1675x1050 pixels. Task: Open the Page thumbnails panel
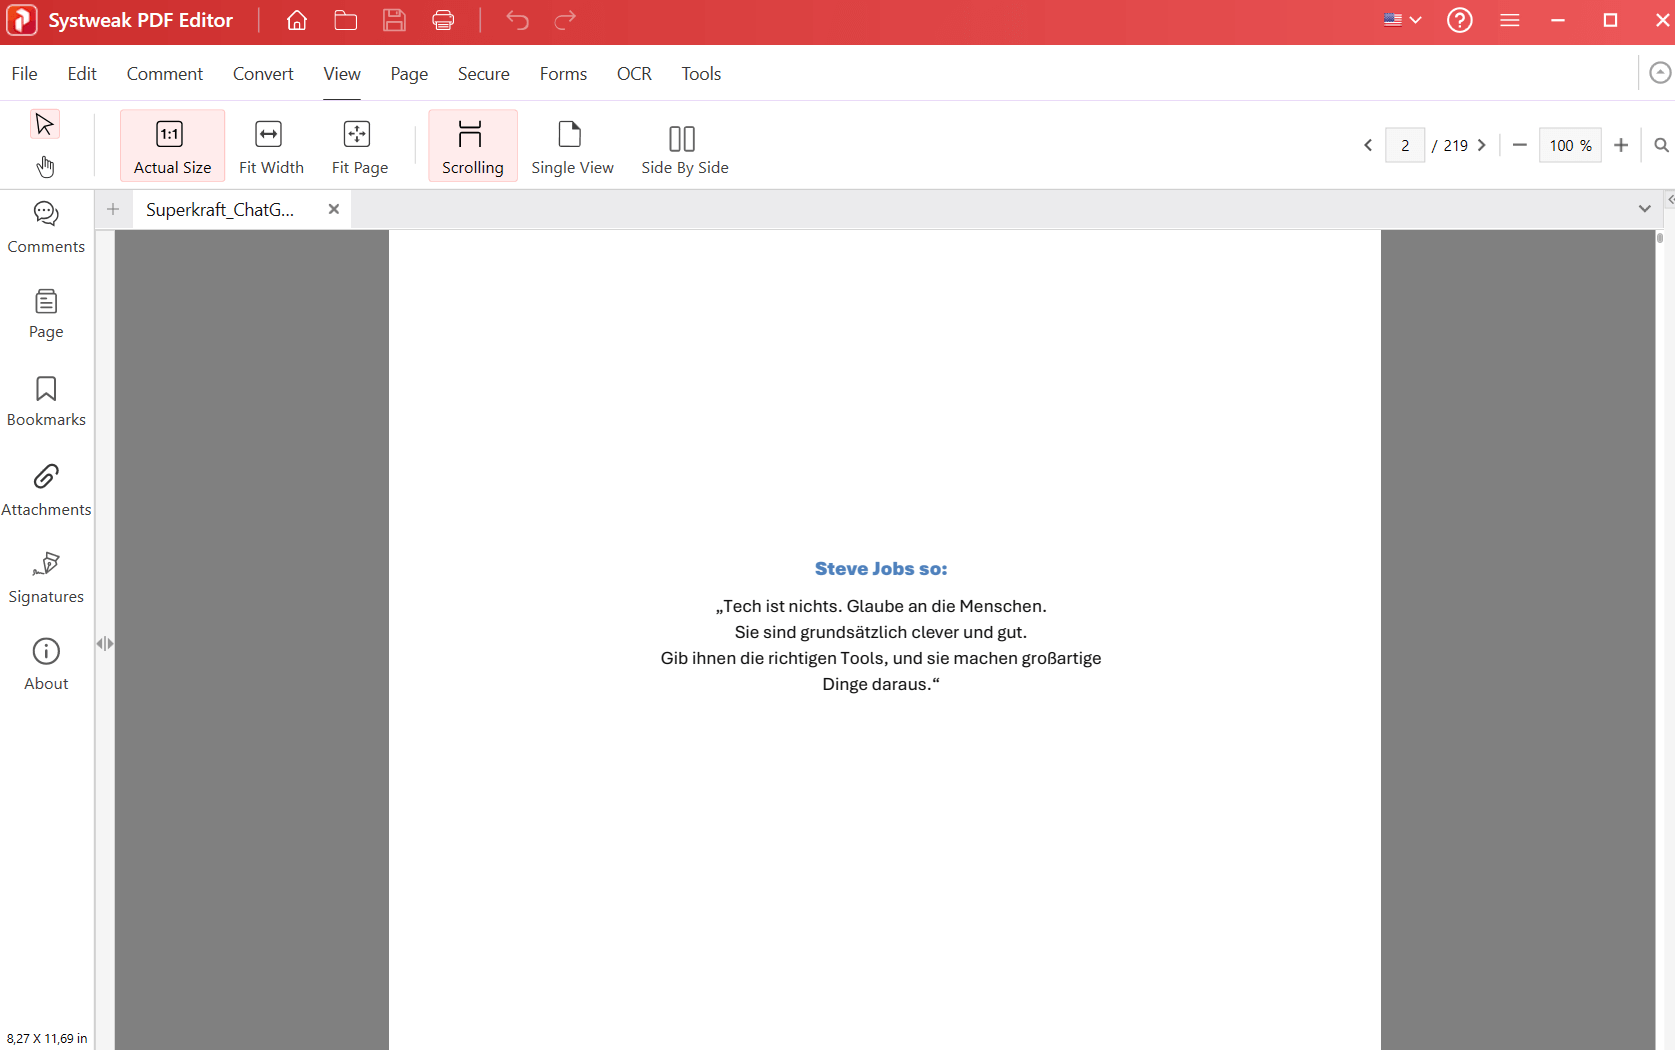(45, 313)
